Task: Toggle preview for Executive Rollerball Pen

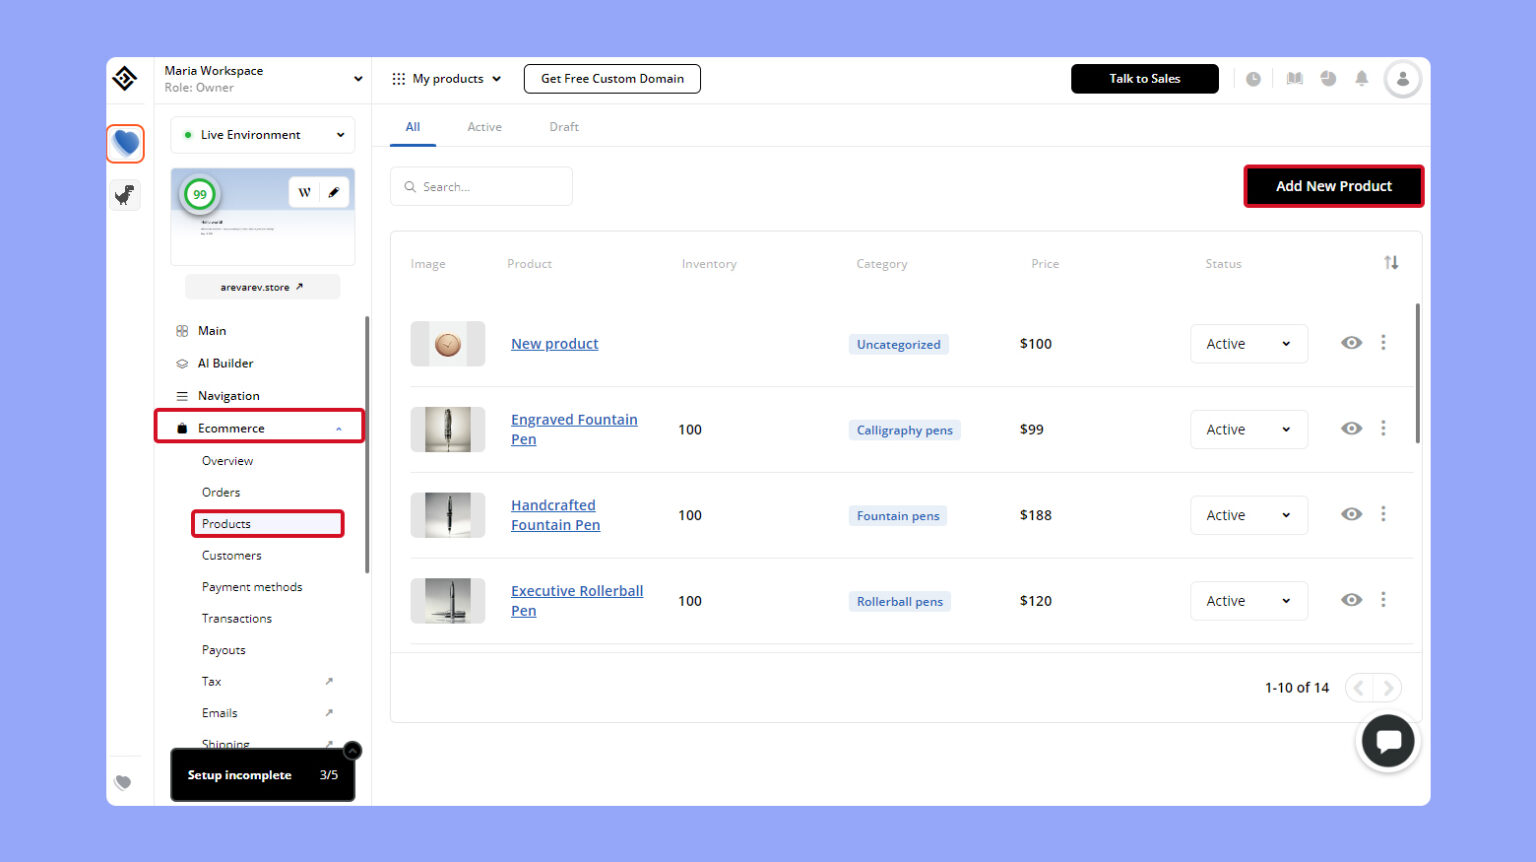Action: point(1352,600)
